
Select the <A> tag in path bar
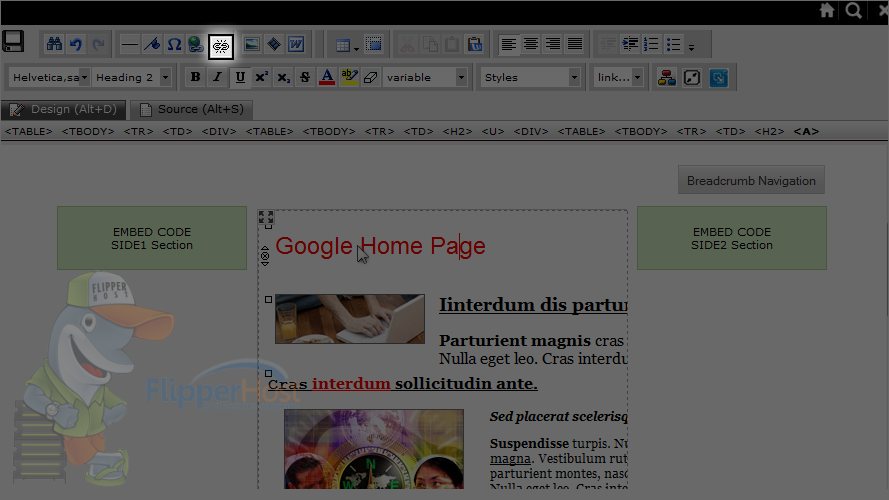tap(806, 132)
